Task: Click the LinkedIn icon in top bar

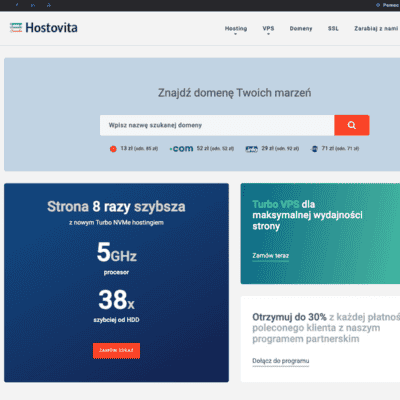Action: pyautogui.click(x=33, y=5)
